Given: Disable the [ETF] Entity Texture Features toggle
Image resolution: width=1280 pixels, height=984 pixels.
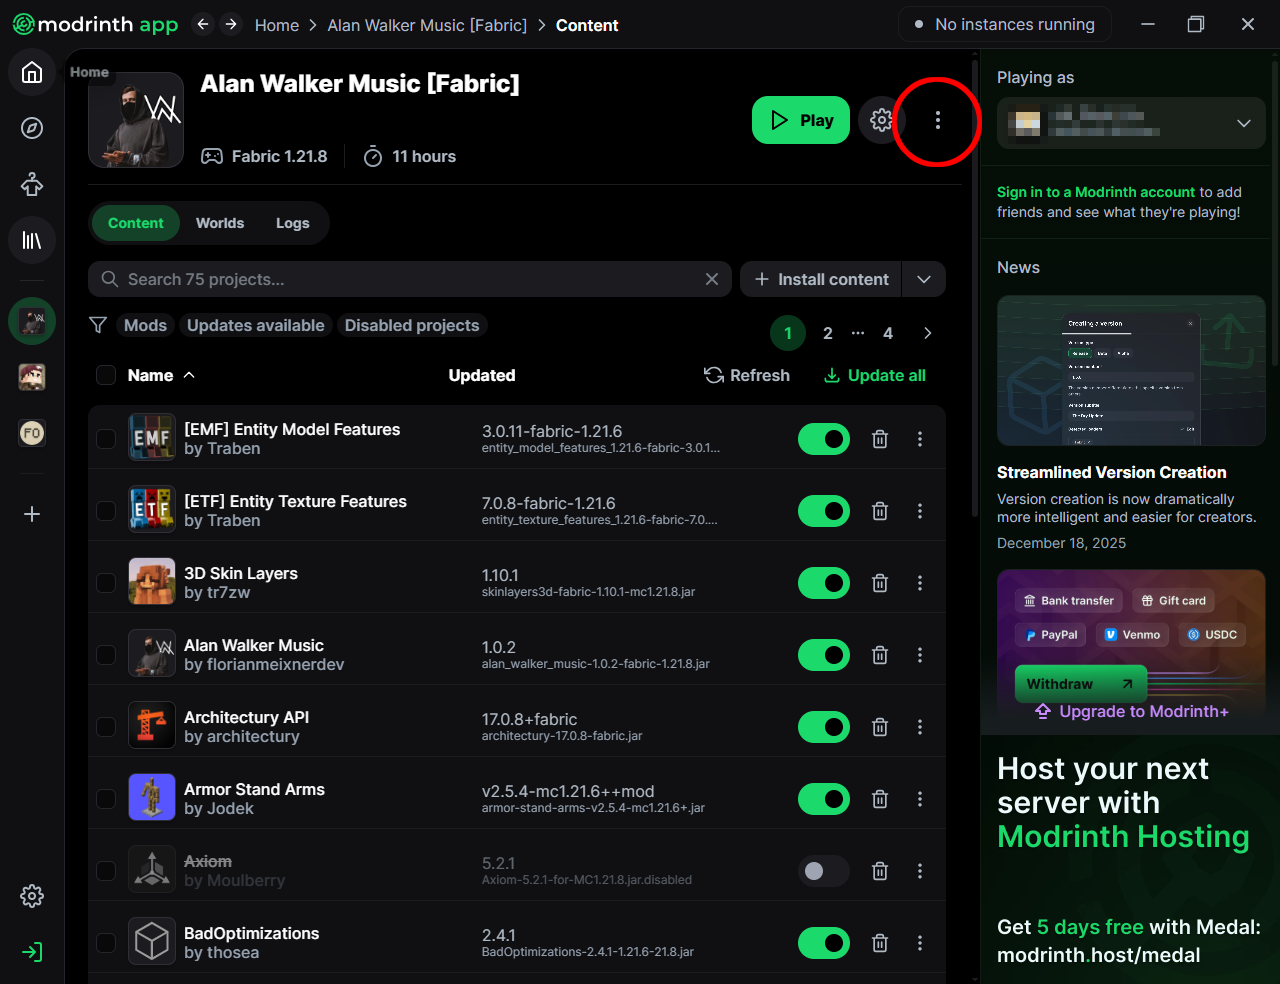Looking at the screenshot, I should pos(824,511).
